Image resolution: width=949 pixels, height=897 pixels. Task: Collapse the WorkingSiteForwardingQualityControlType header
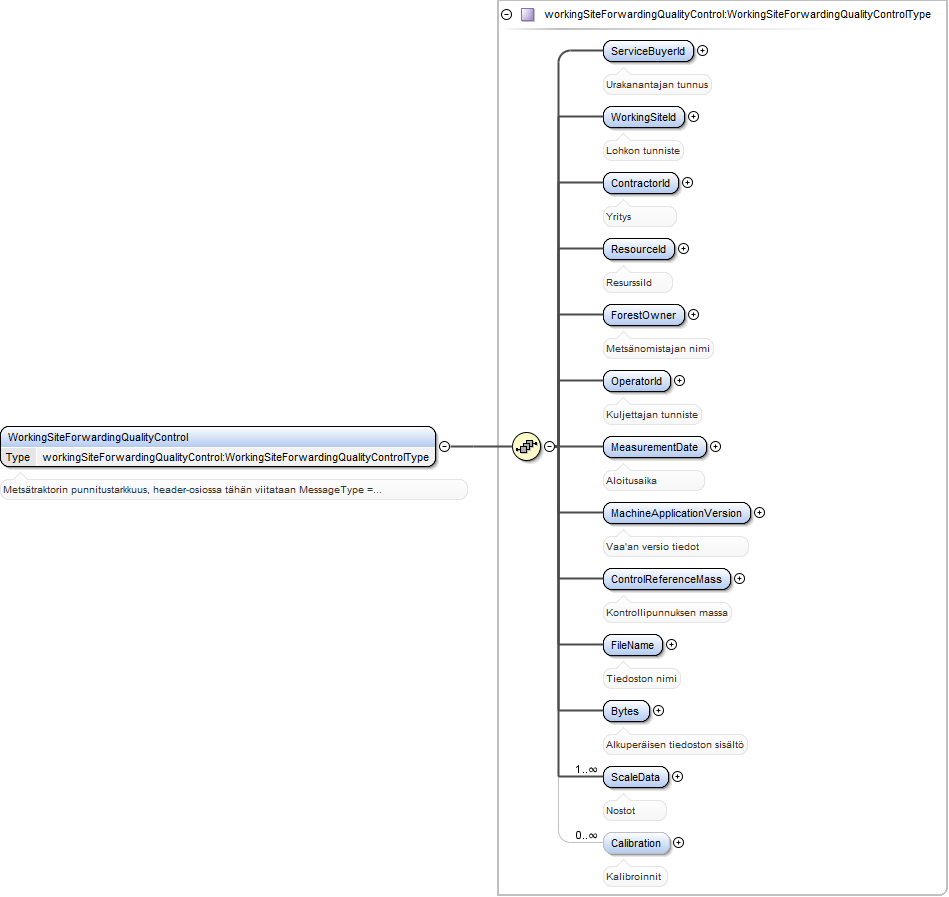pos(507,15)
